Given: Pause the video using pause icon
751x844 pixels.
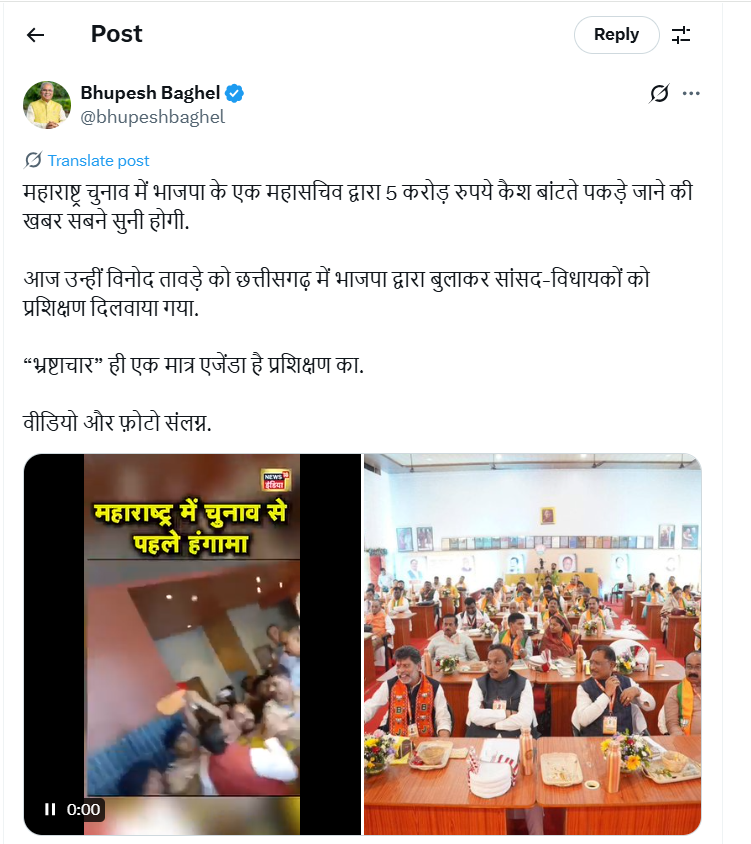Looking at the screenshot, I should pyautogui.click(x=50, y=809).
